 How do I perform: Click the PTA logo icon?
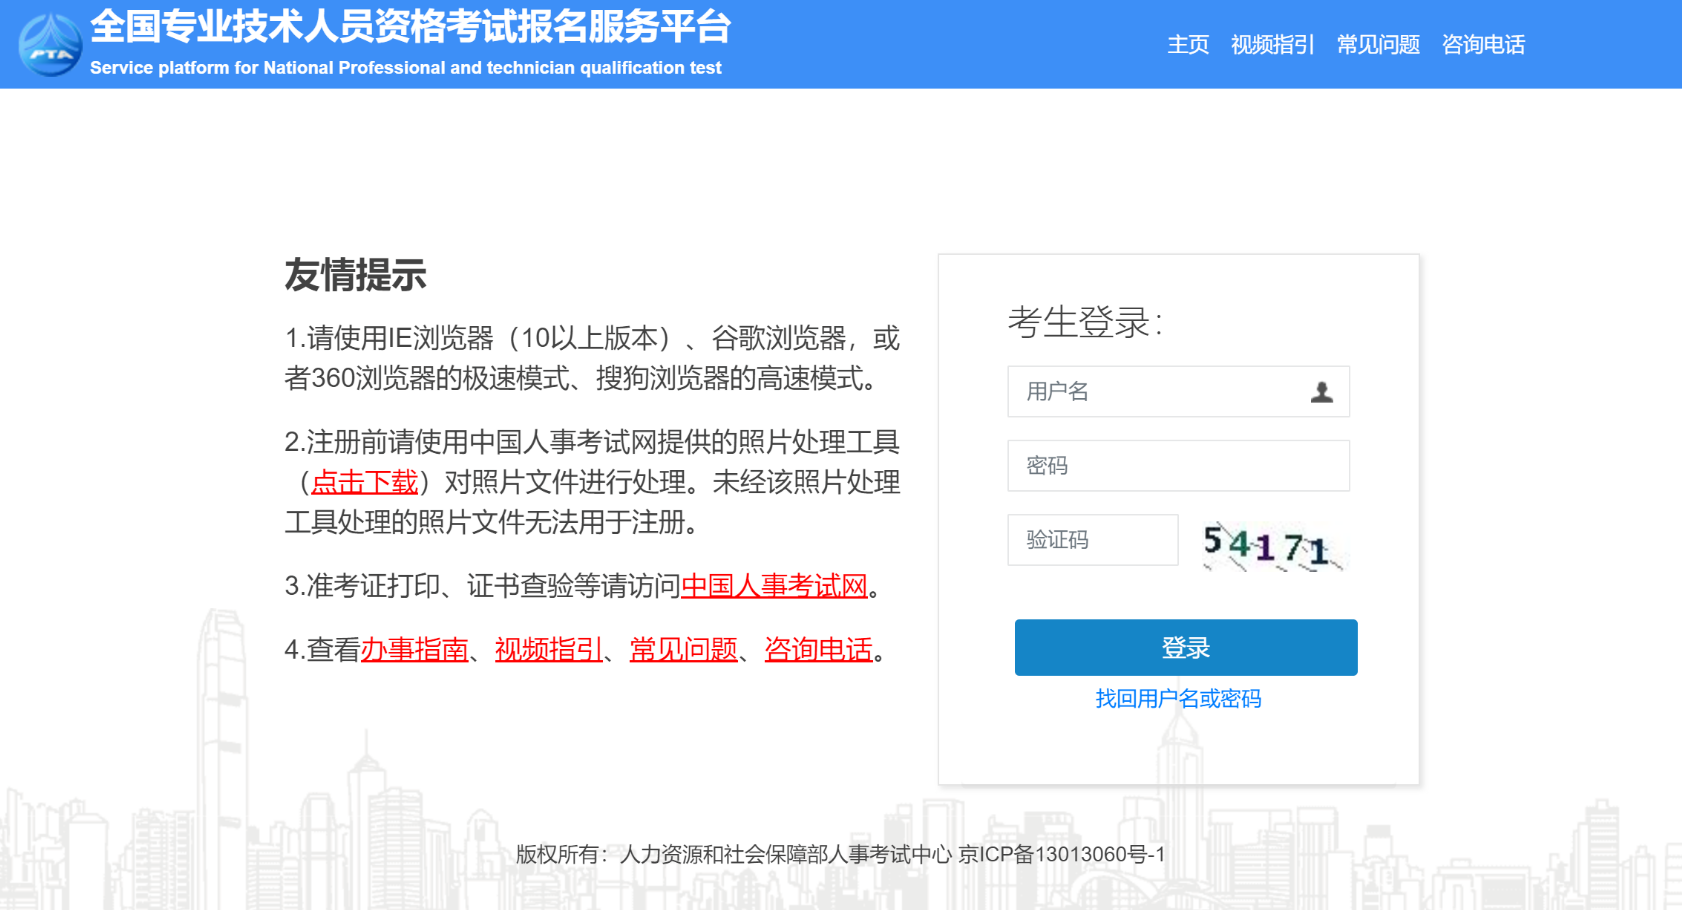(x=50, y=45)
